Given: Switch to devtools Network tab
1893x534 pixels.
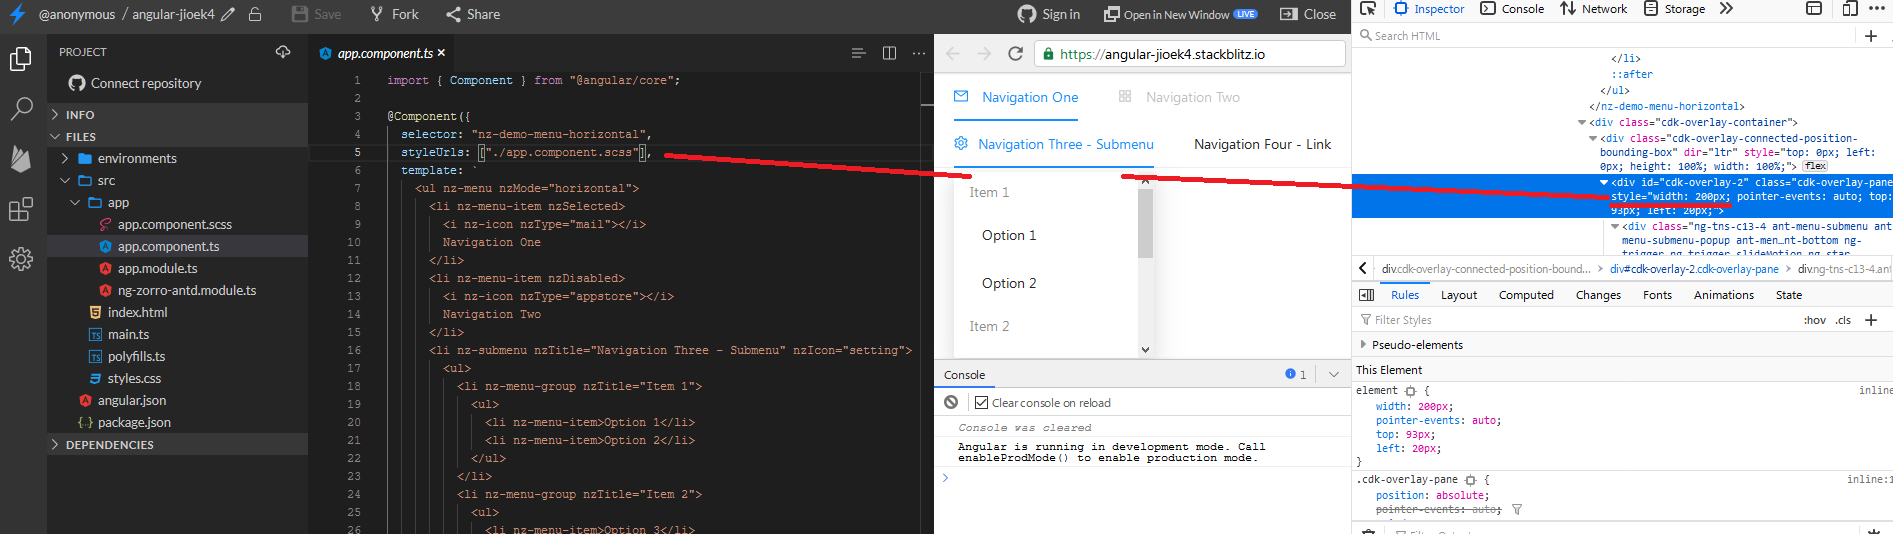Looking at the screenshot, I should point(1594,9).
